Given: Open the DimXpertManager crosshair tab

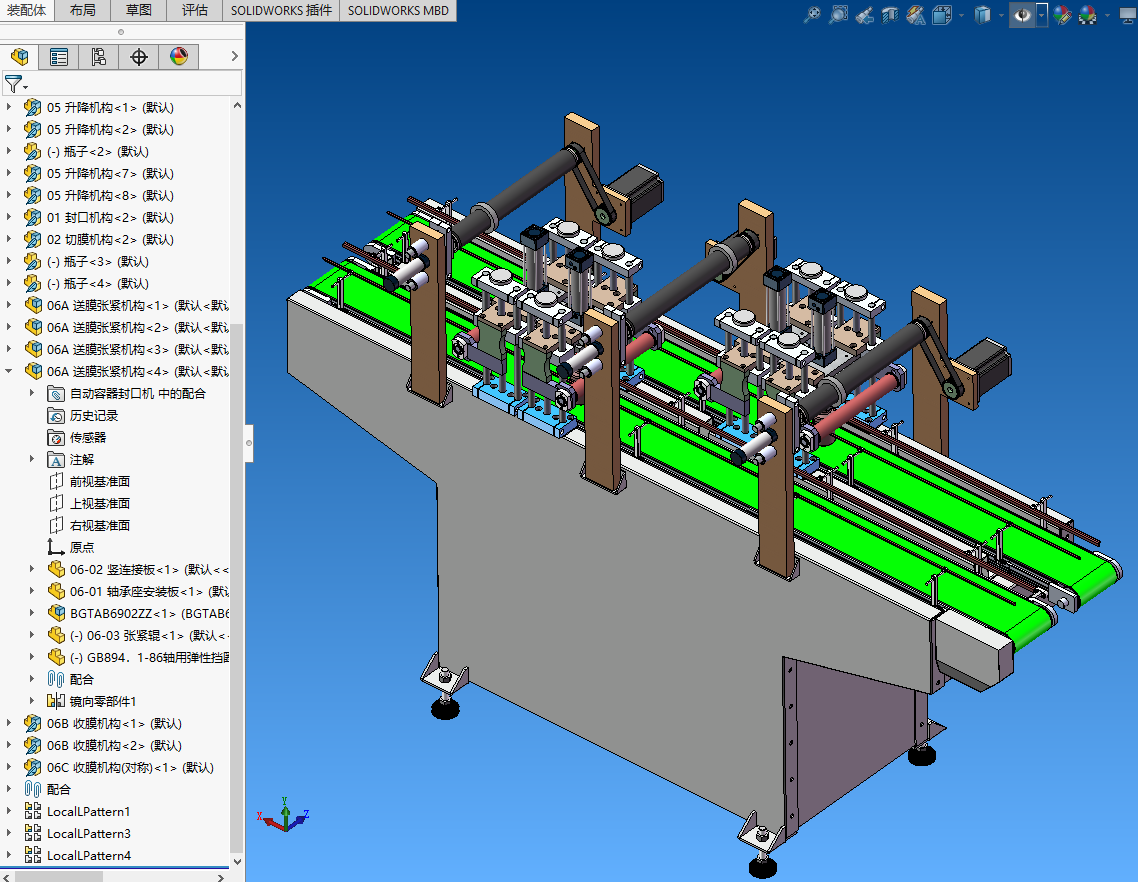Looking at the screenshot, I should coord(139,57).
